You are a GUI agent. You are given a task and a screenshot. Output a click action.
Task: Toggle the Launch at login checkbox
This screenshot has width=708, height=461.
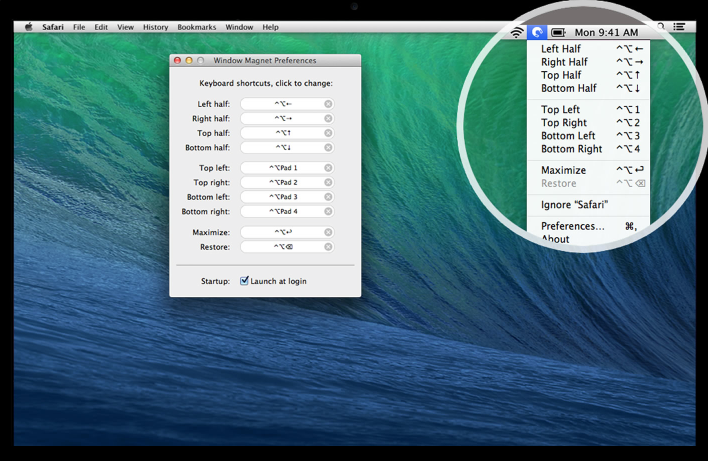tap(245, 281)
